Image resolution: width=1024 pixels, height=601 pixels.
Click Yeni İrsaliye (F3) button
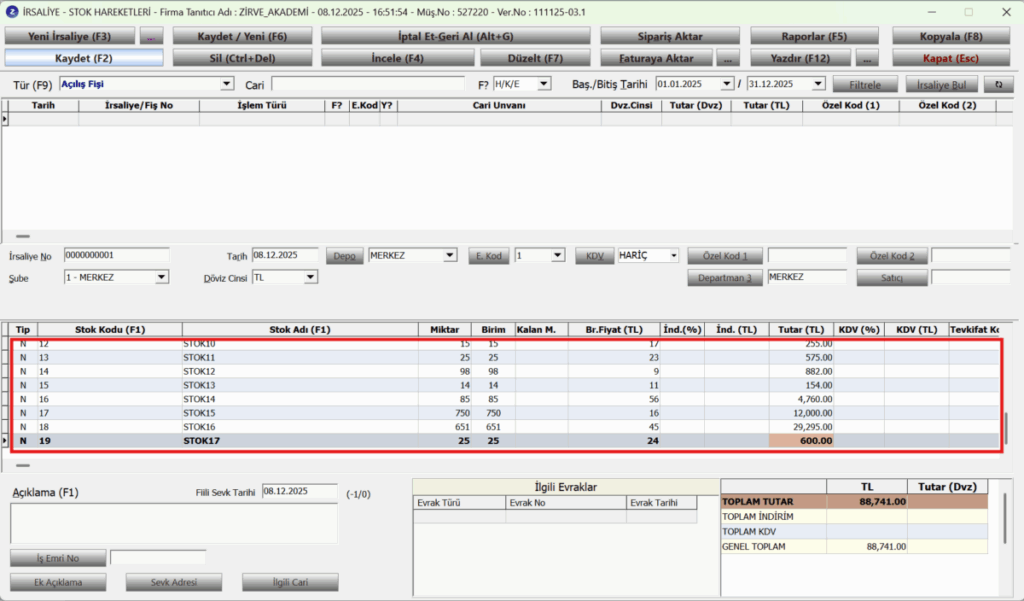click(70, 37)
